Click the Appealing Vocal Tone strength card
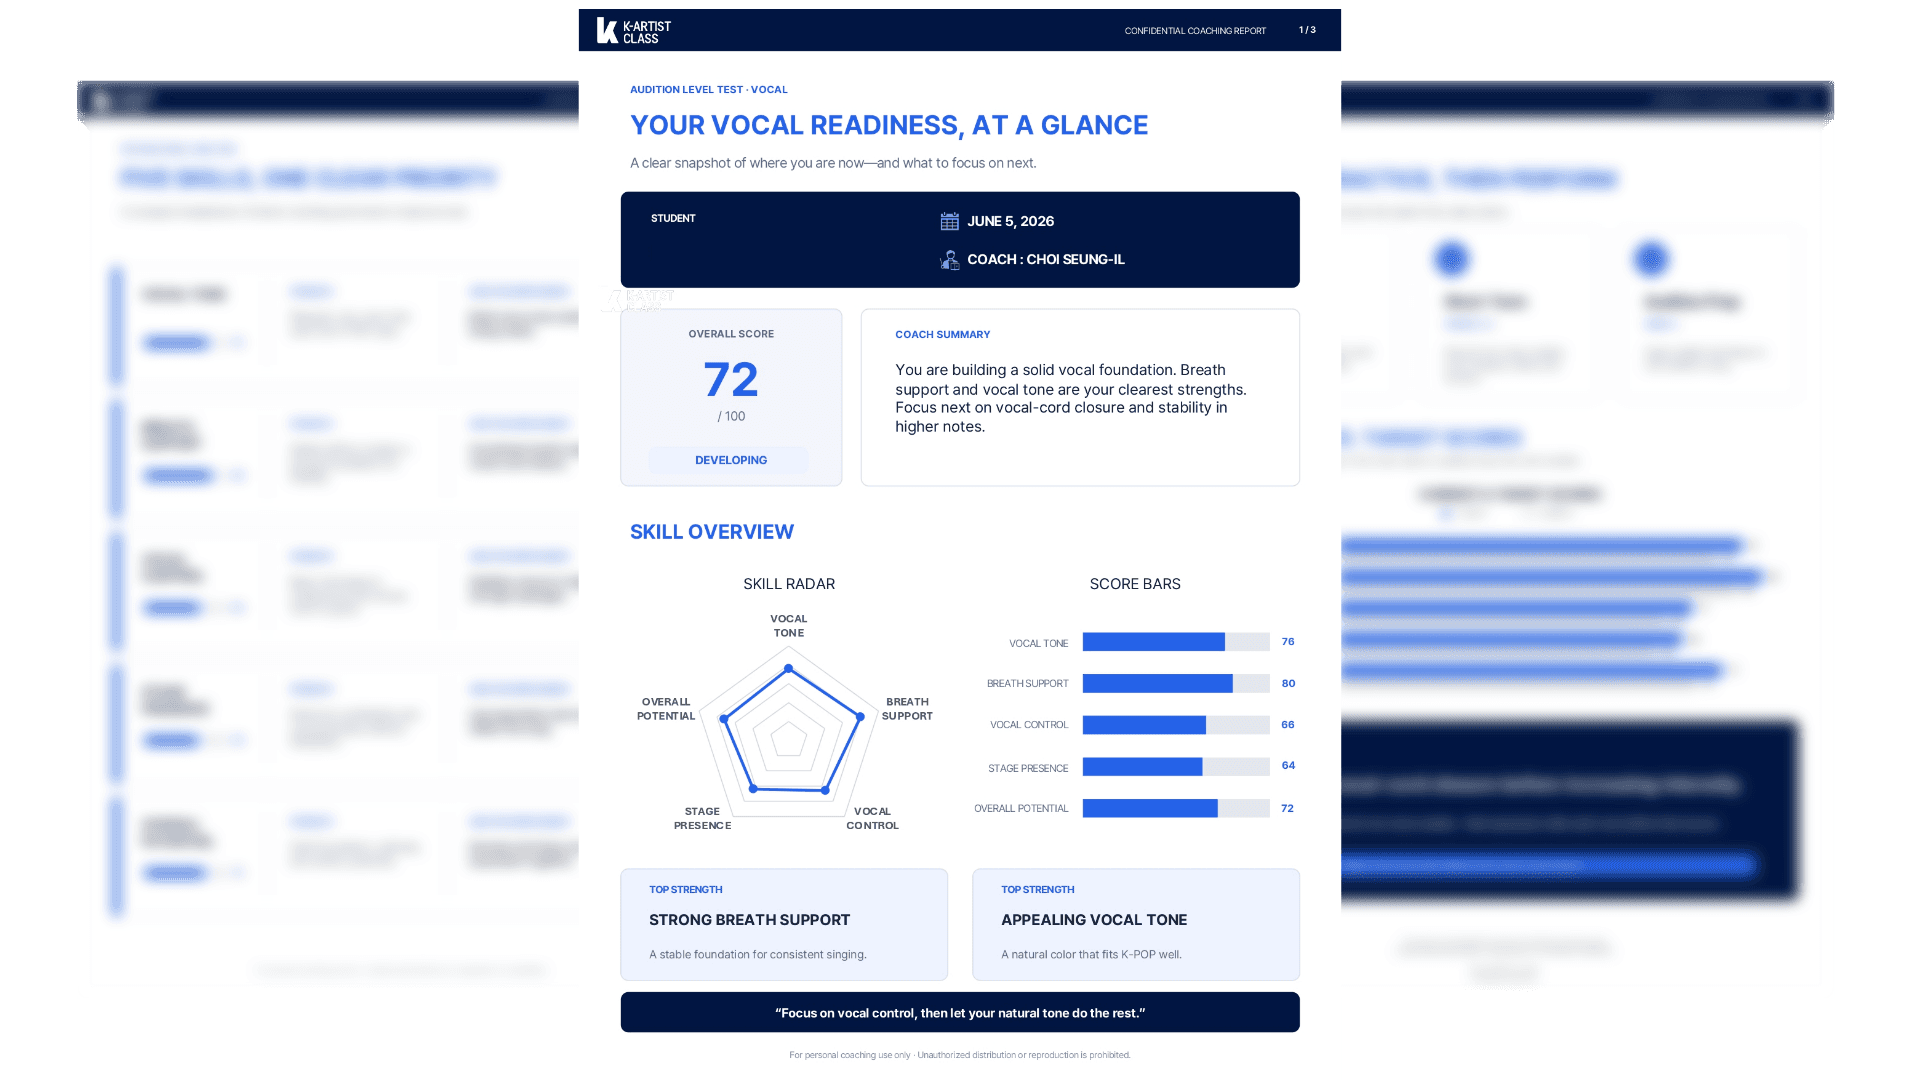The height and width of the screenshot is (1080, 1920). (1136, 925)
